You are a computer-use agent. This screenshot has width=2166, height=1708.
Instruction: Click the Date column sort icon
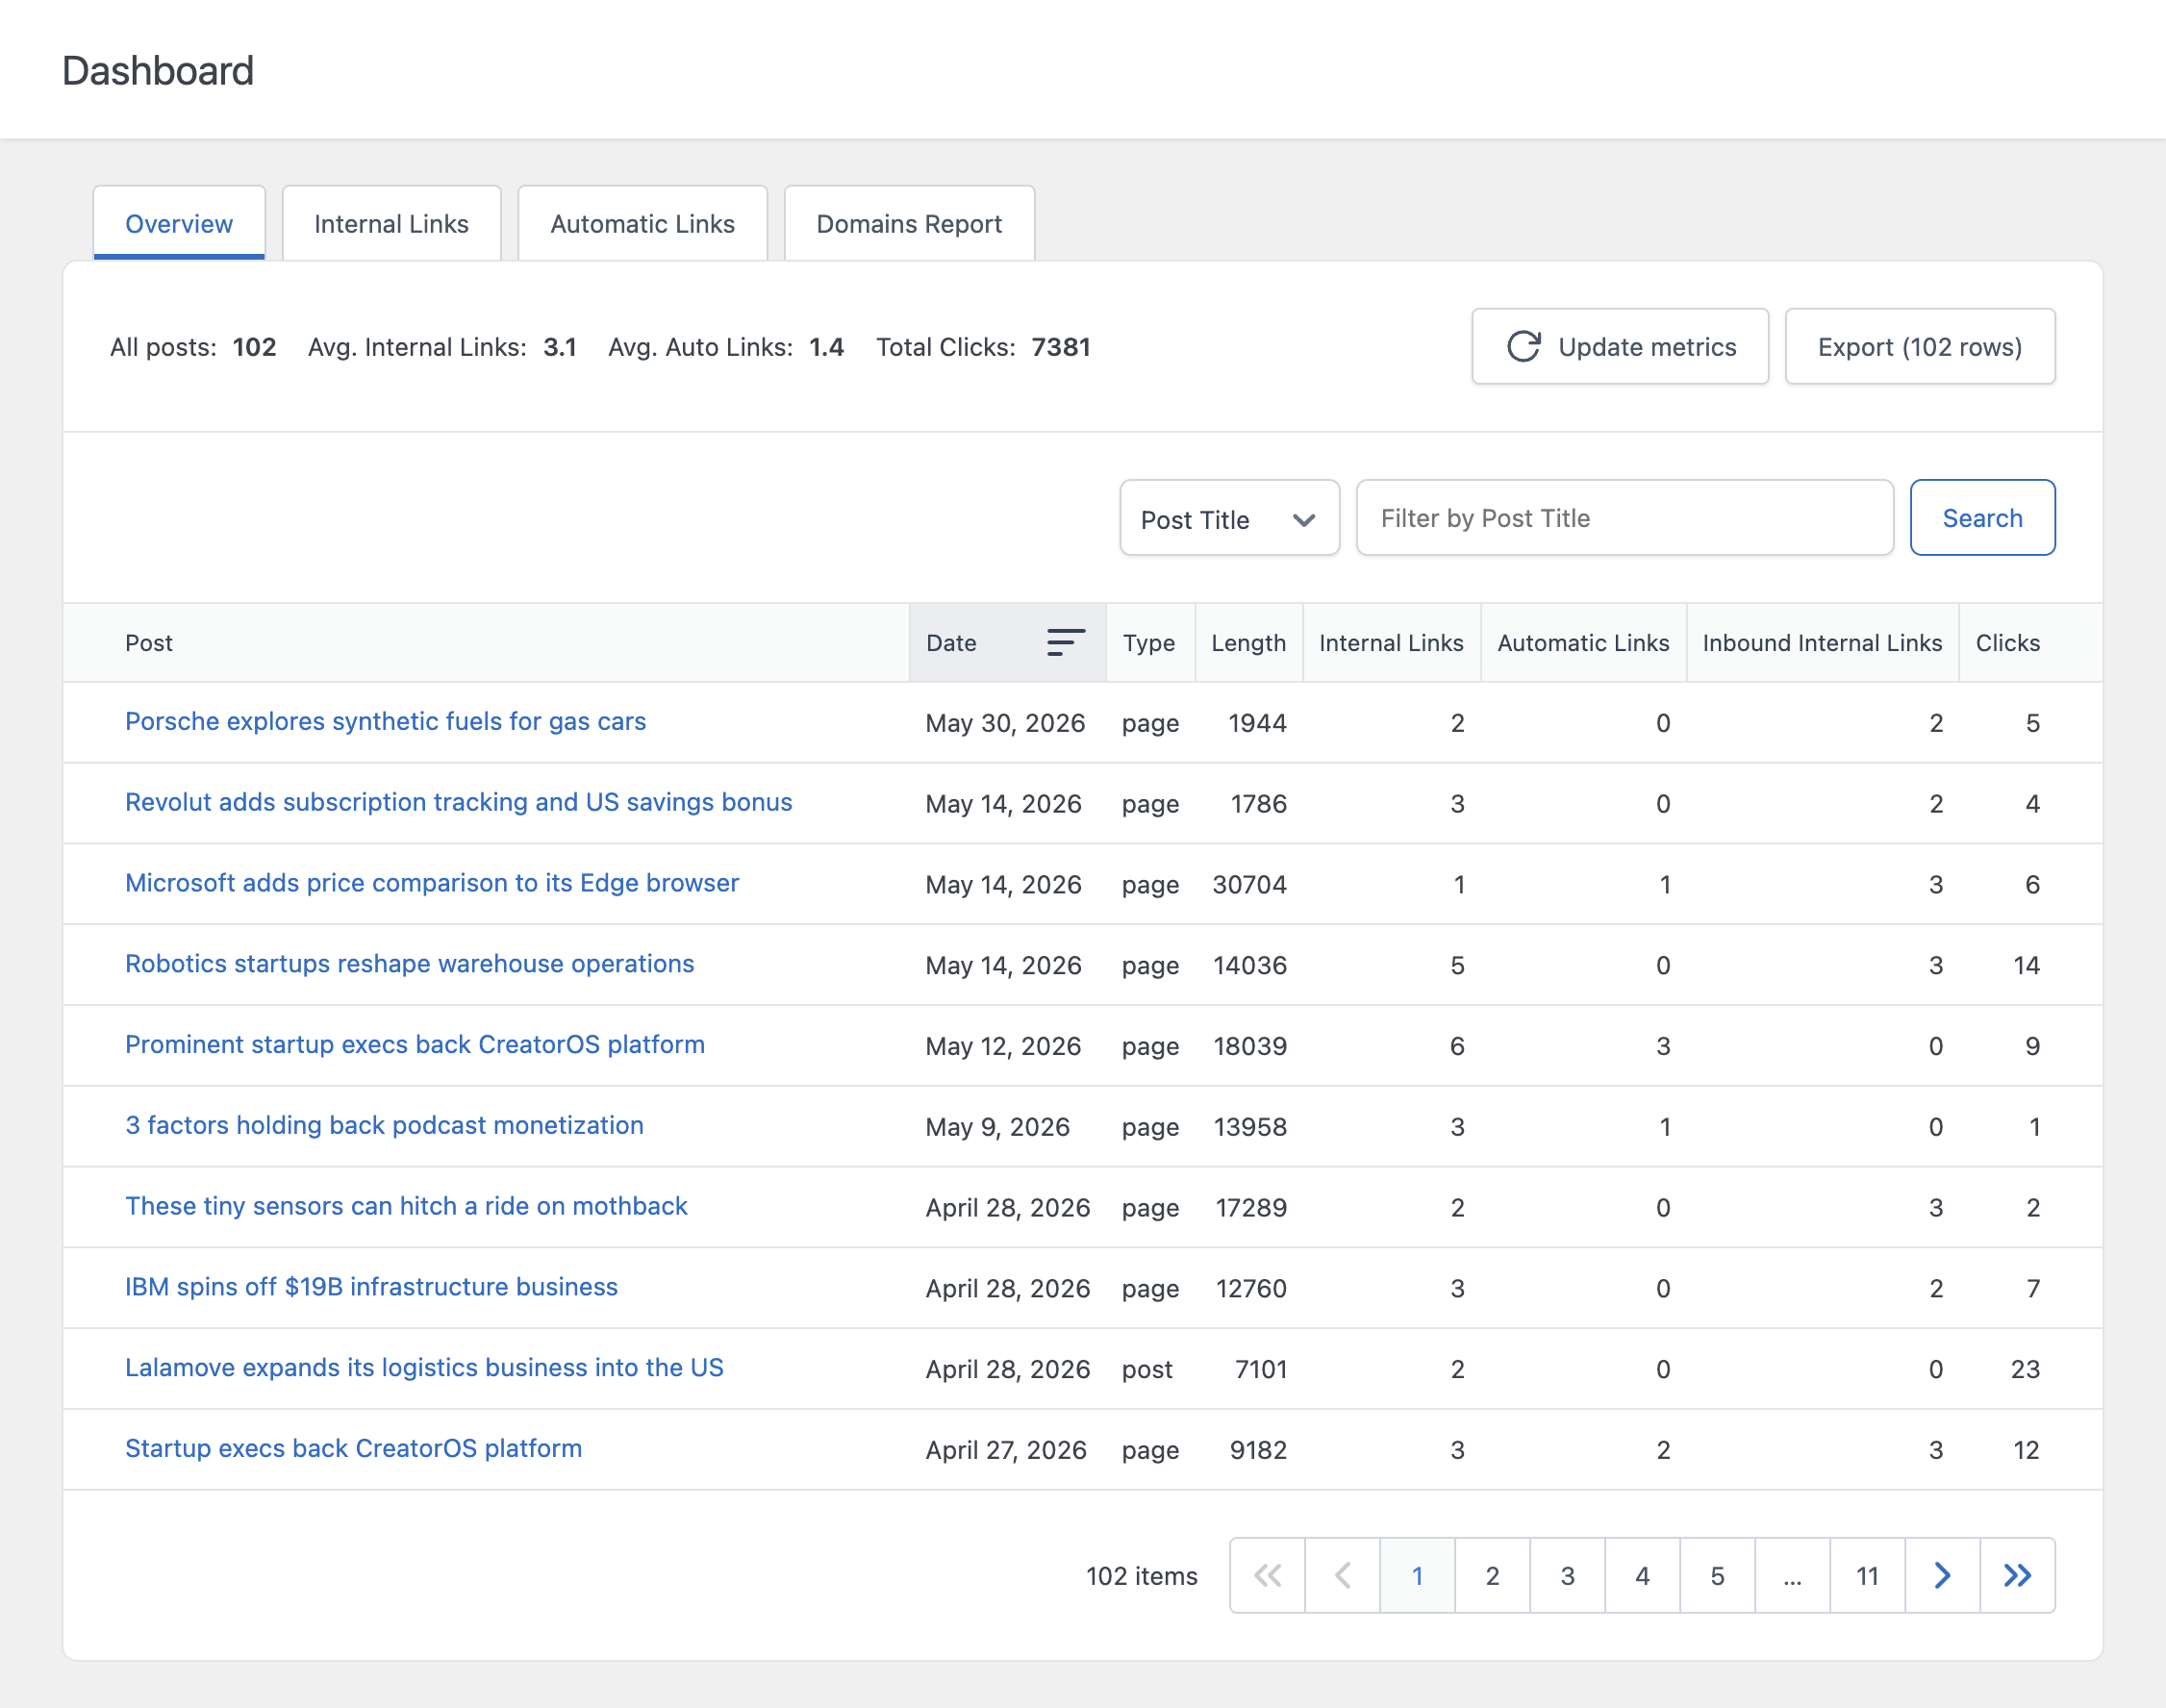1065,642
